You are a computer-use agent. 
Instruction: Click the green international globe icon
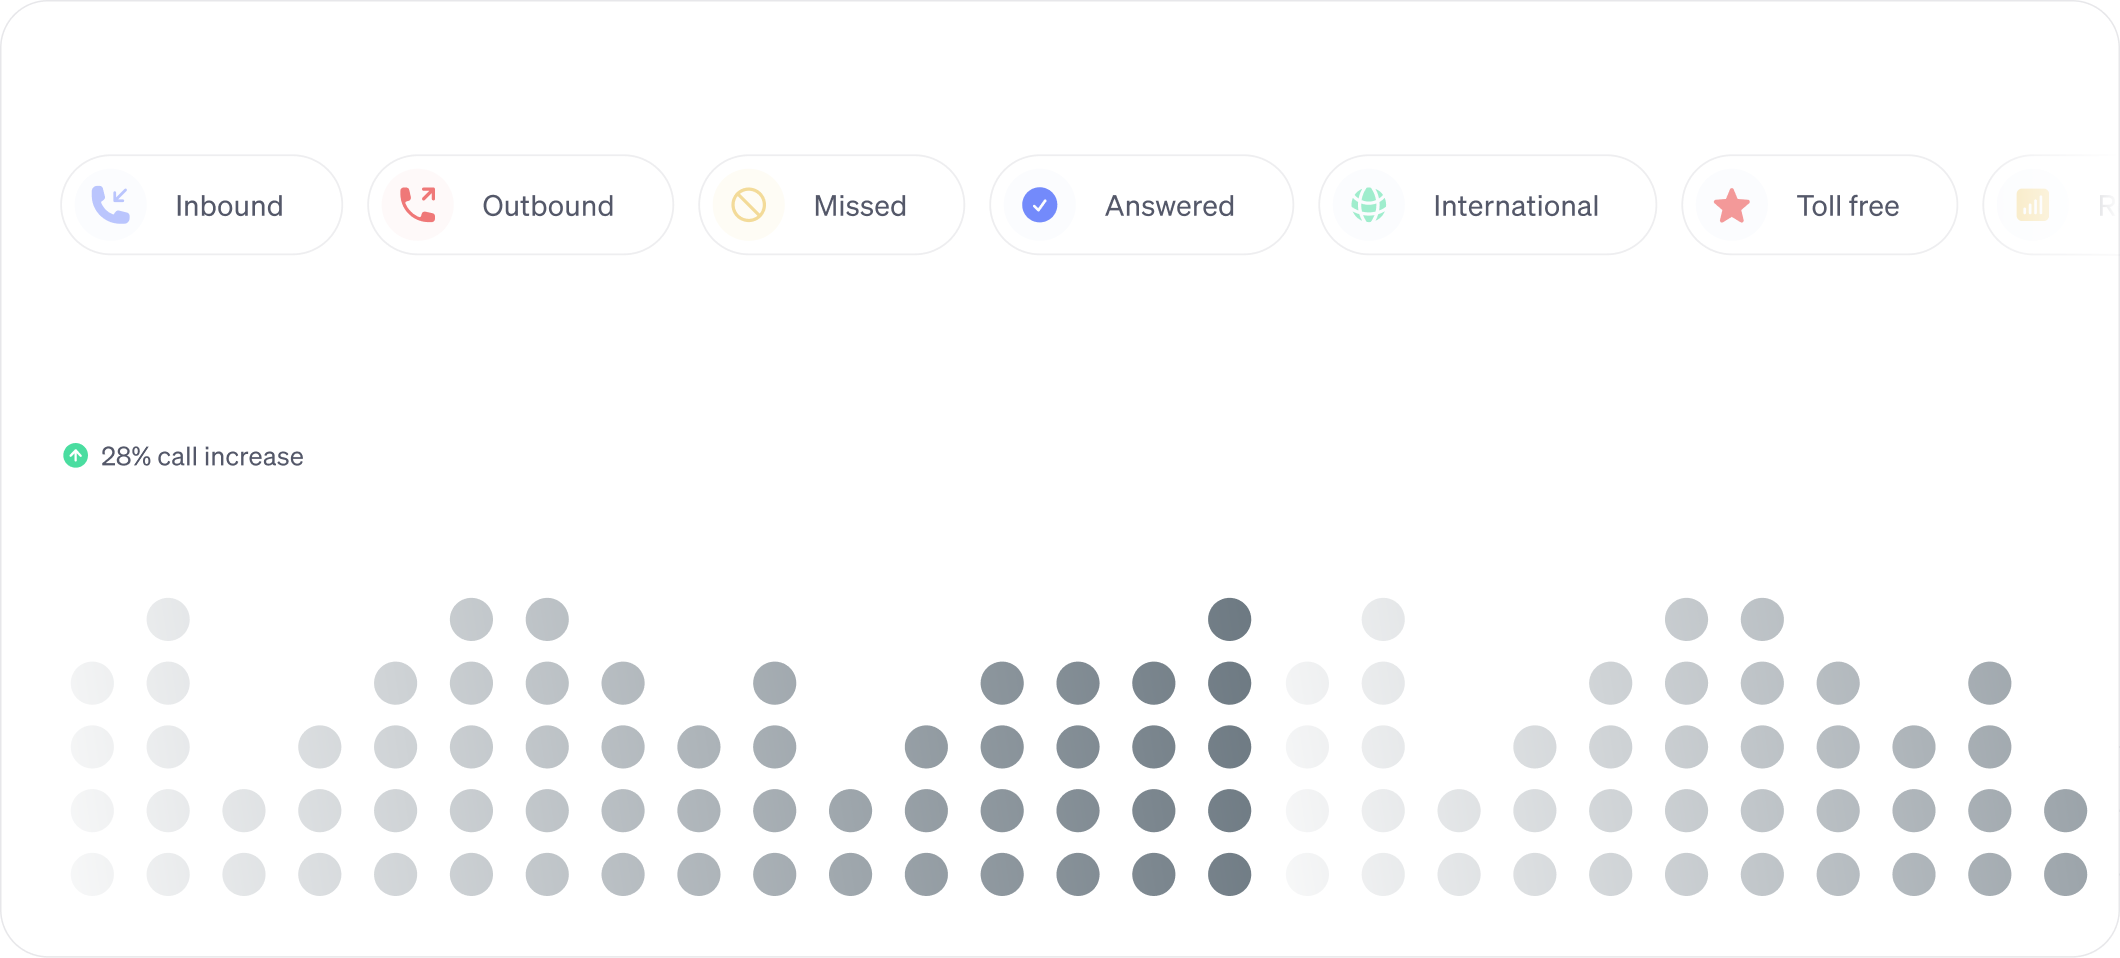[1368, 205]
